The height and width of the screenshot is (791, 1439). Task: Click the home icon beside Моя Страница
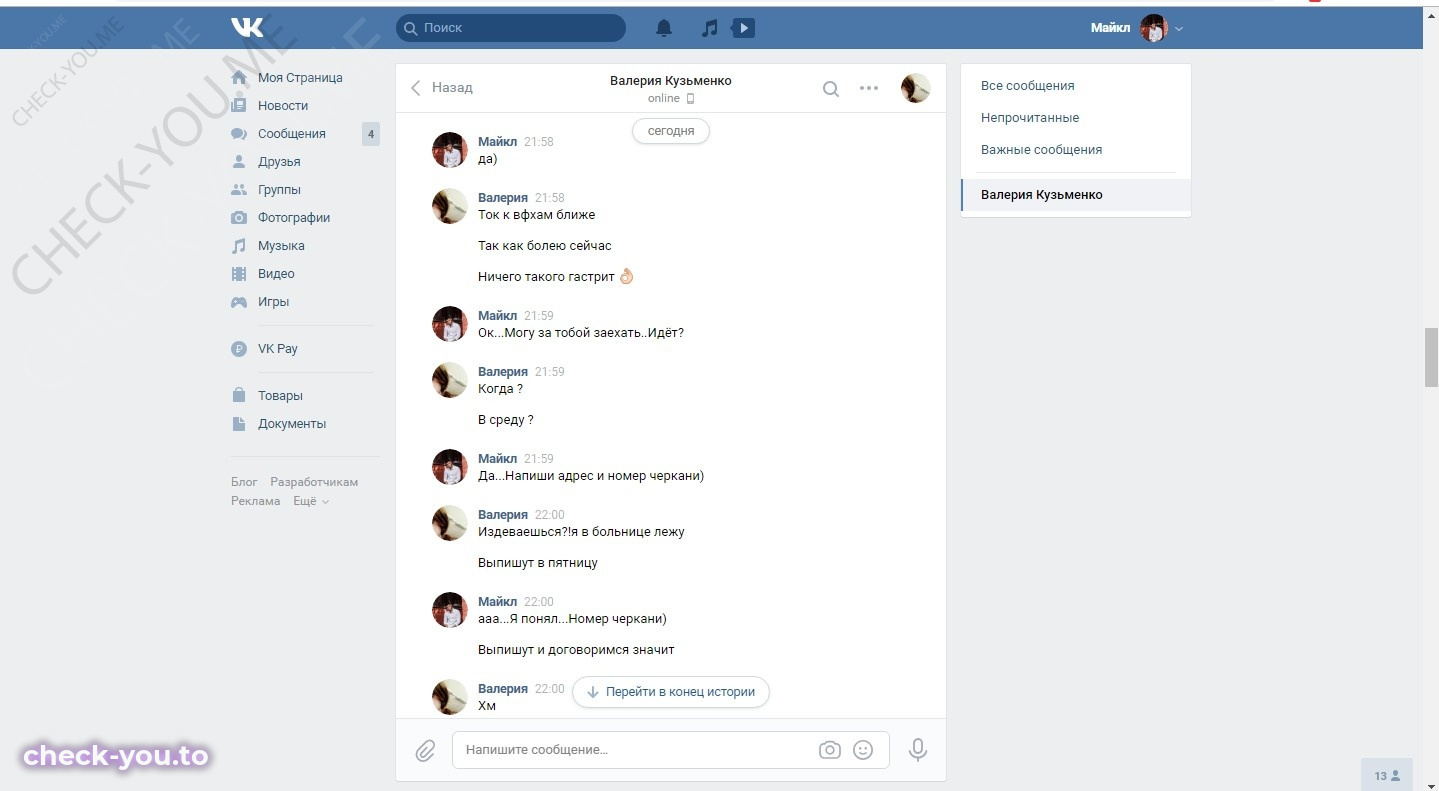239,78
